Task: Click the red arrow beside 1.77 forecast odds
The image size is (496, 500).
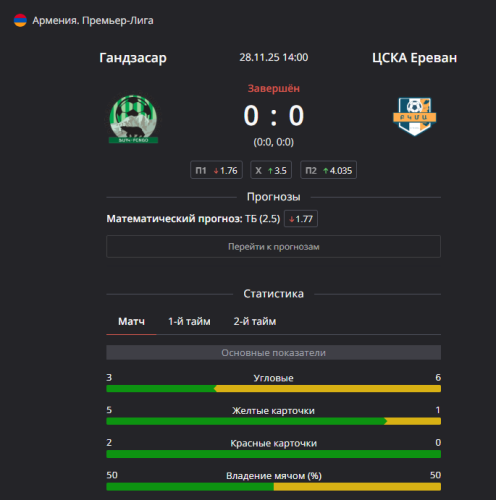Action: pyautogui.click(x=292, y=219)
